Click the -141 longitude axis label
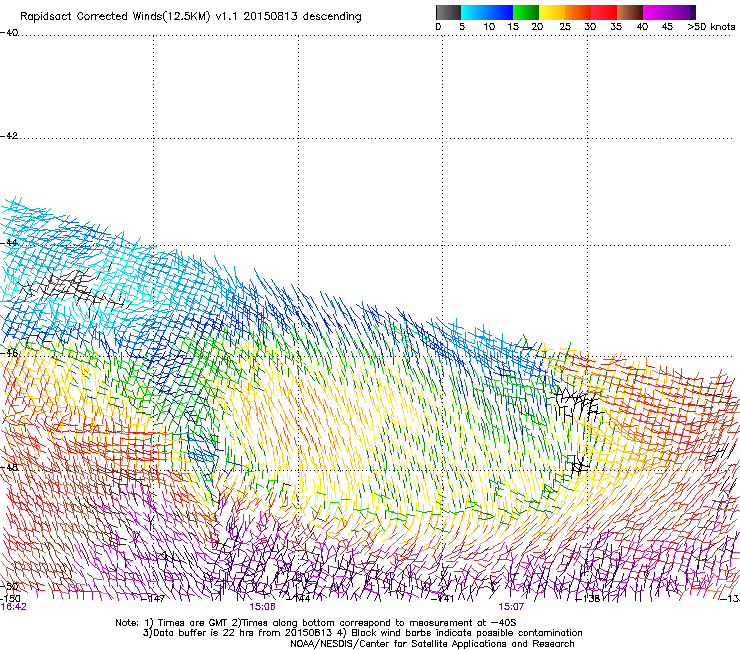The height and width of the screenshot is (650, 740). click(443, 599)
